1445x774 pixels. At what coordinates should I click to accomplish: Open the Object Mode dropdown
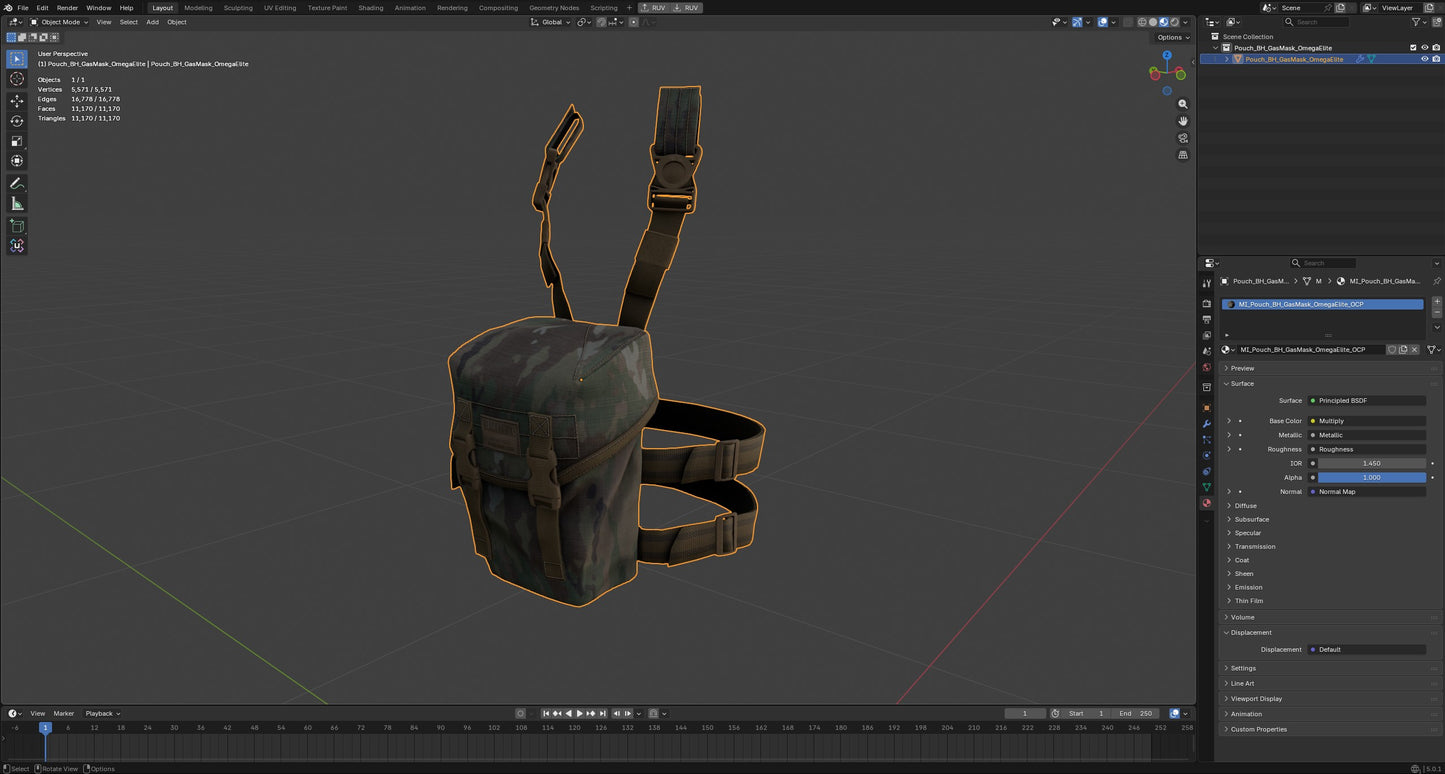(59, 22)
